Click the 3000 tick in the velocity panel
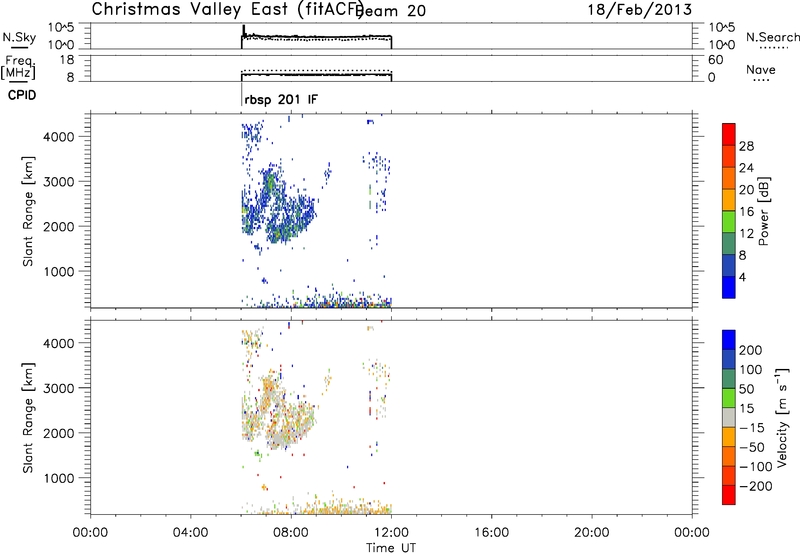Image resolution: width=800 pixels, height=554 pixels. [x=59, y=388]
